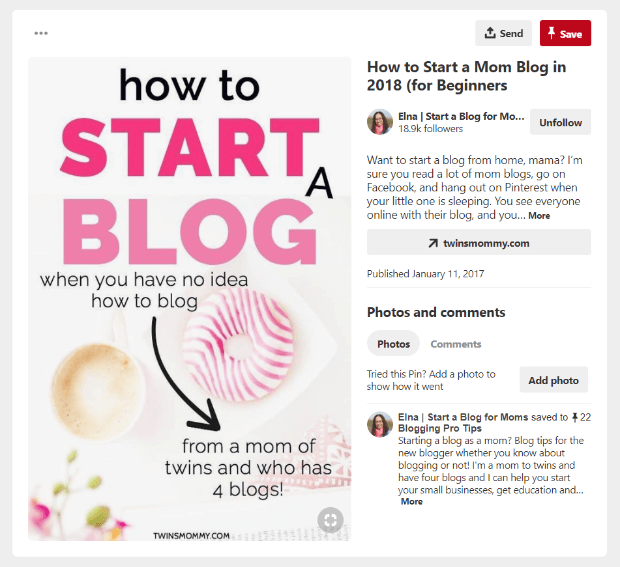This screenshot has height=567, width=620.
Task: Click Elna | Start a Blog for Moms name
Action: click(463, 417)
